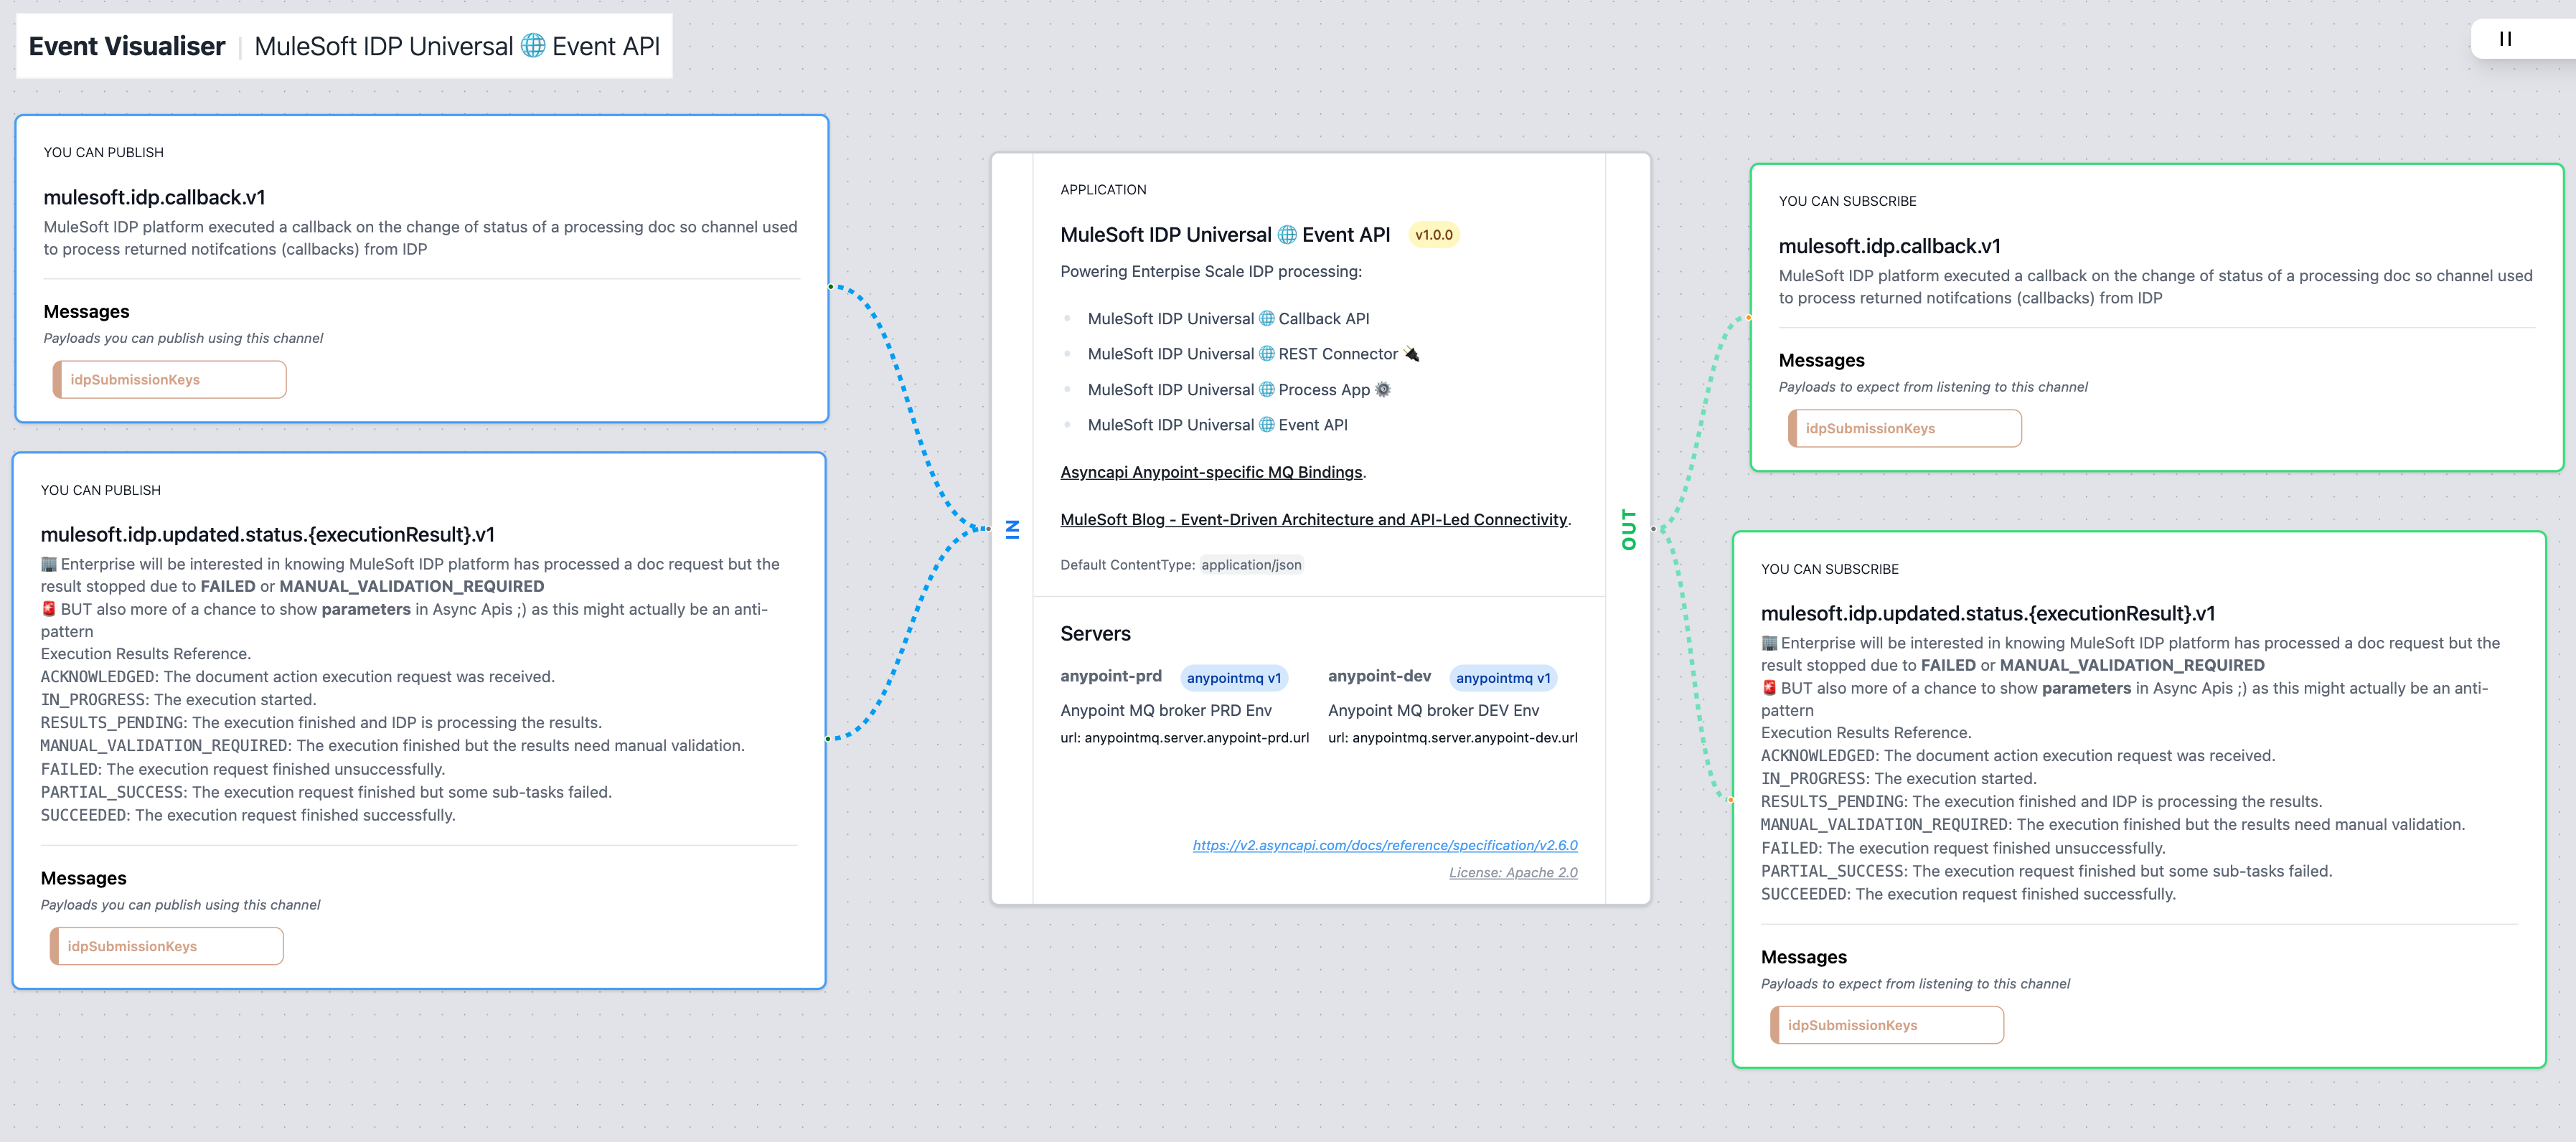Open the asyncapi specification v2.6.0 URL
The width and height of the screenshot is (2576, 1142).
pos(1384,845)
